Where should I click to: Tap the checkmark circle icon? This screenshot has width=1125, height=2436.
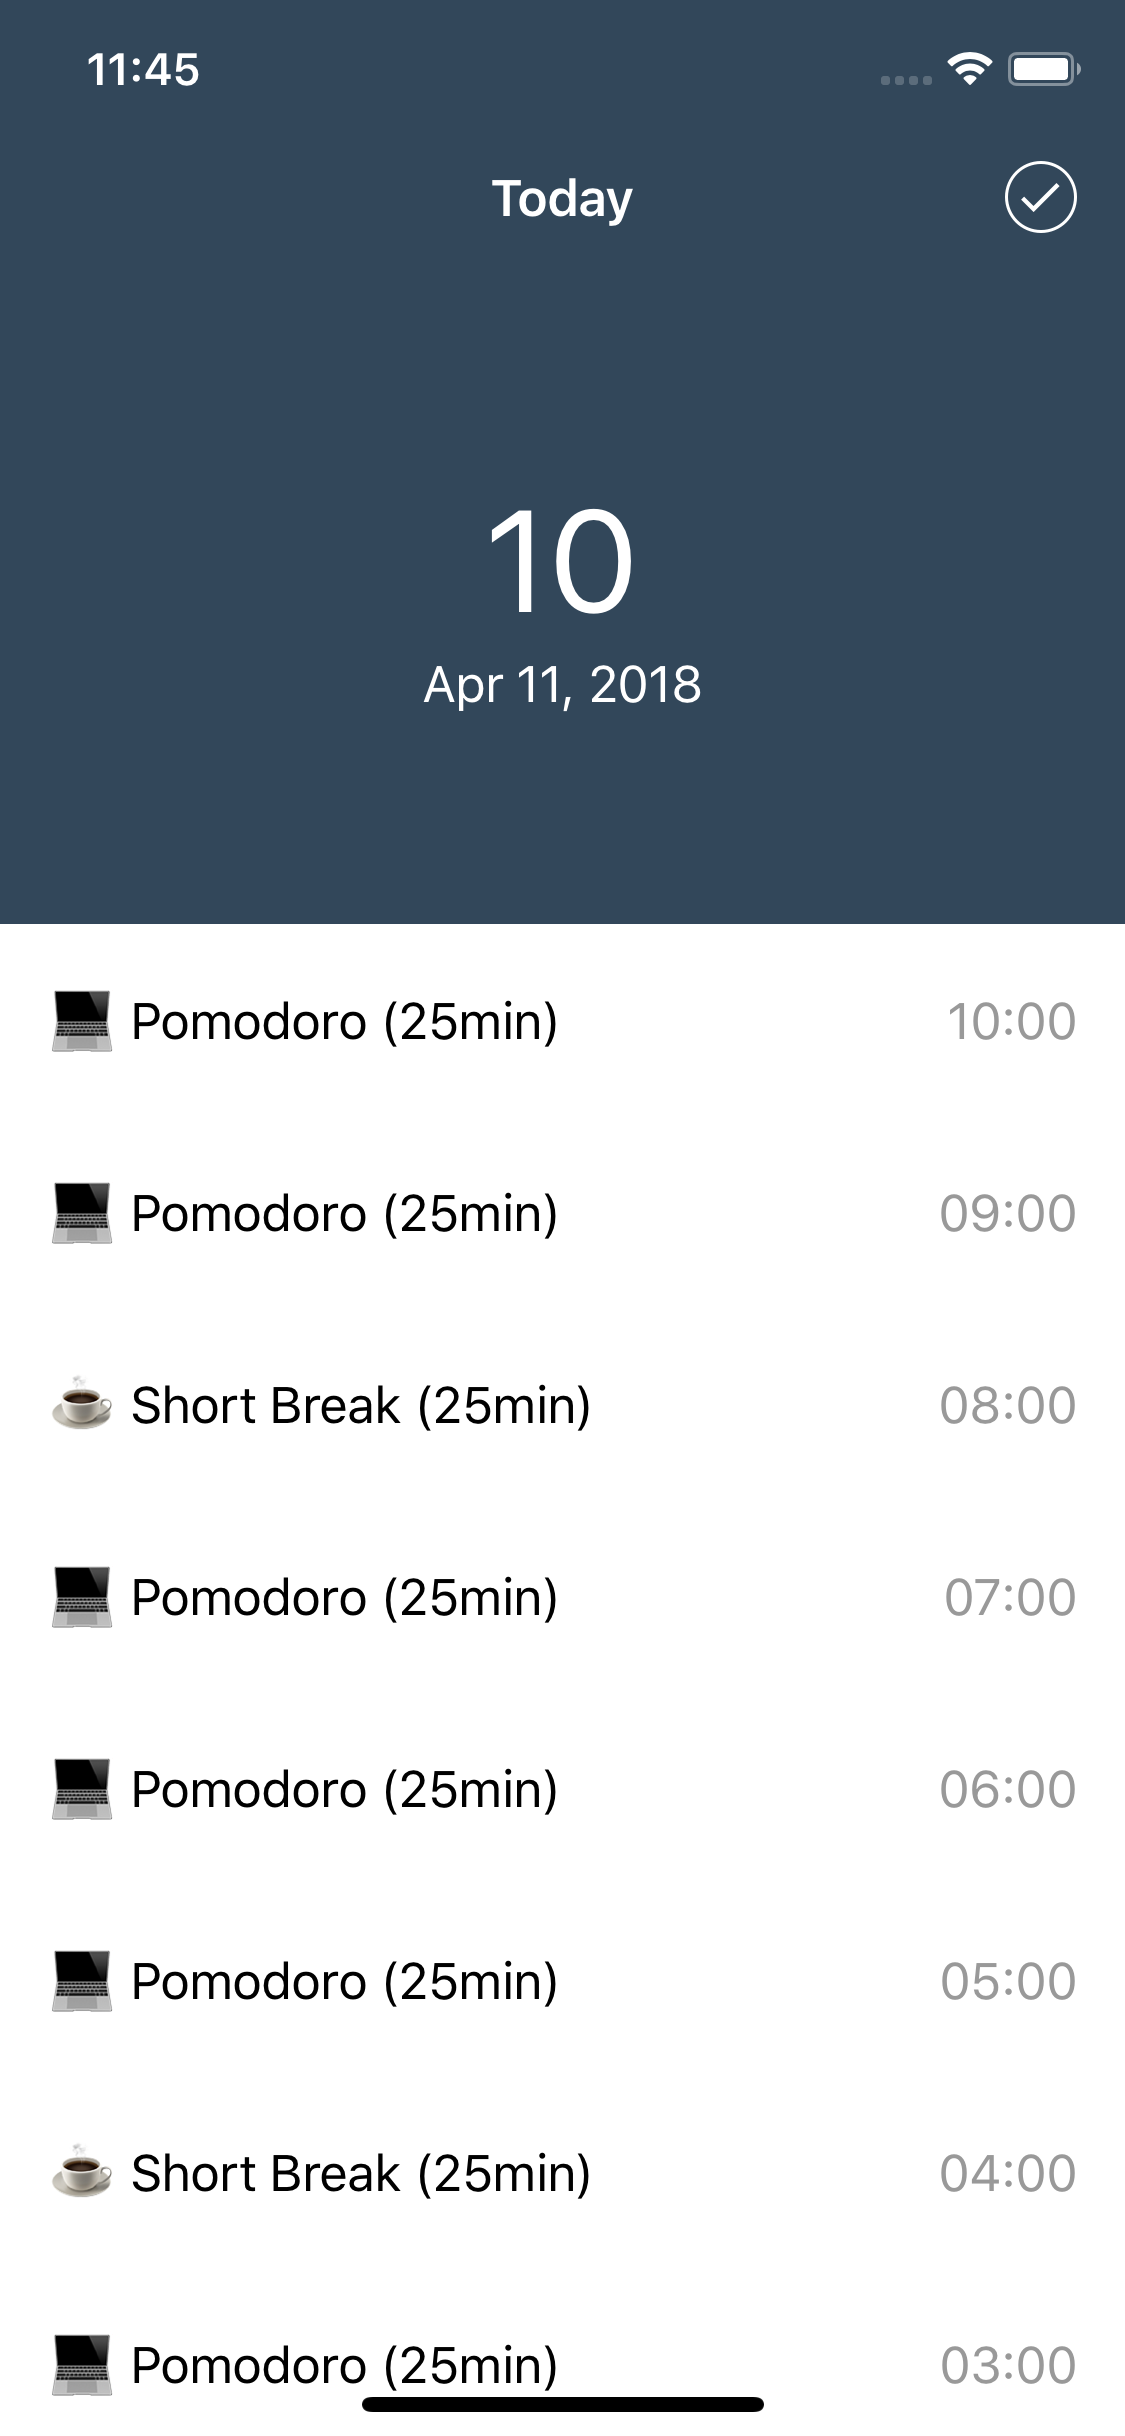click(1040, 197)
